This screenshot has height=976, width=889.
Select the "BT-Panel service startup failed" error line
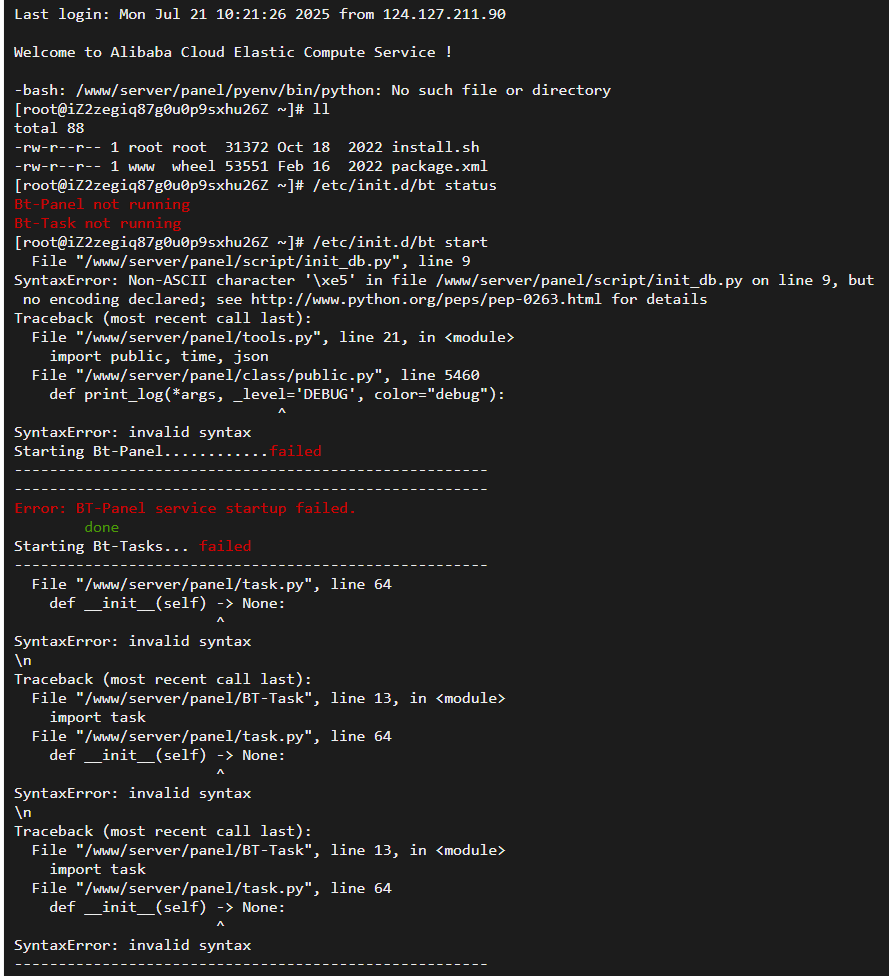(x=185, y=508)
